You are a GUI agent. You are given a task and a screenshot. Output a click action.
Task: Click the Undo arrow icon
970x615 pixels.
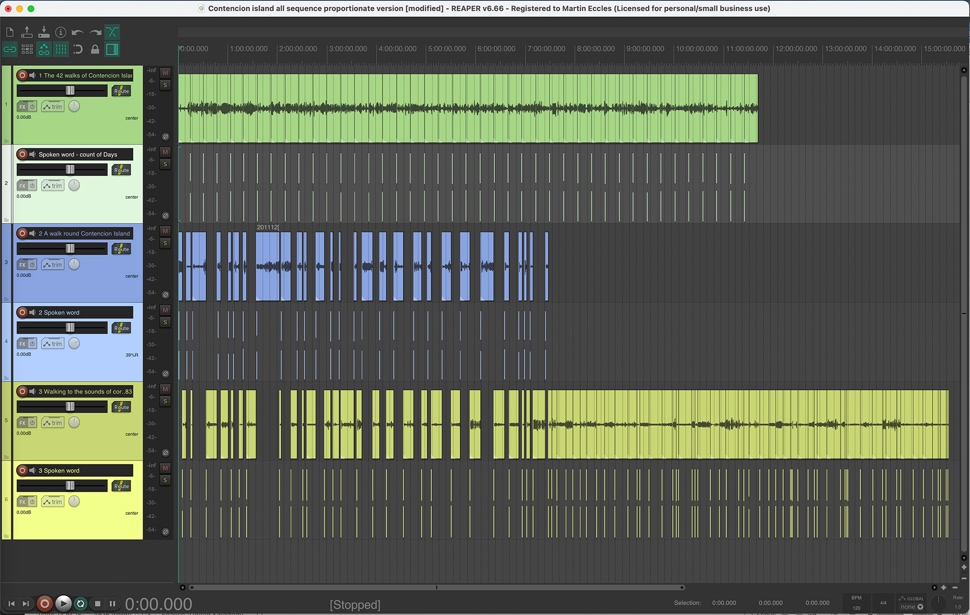point(78,32)
